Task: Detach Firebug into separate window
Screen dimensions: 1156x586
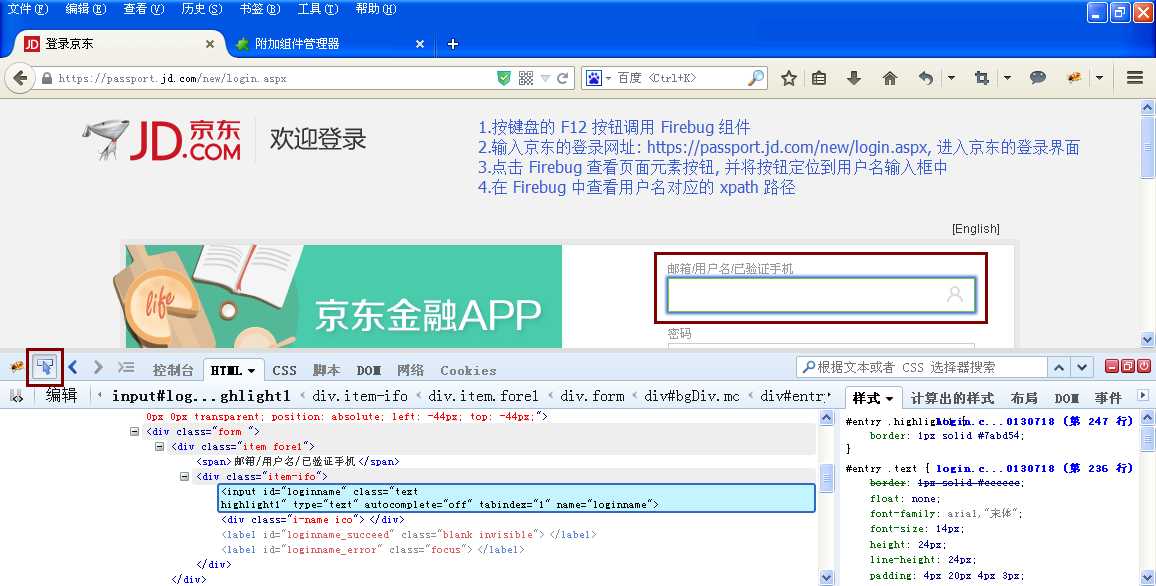Action: point(1127,366)
